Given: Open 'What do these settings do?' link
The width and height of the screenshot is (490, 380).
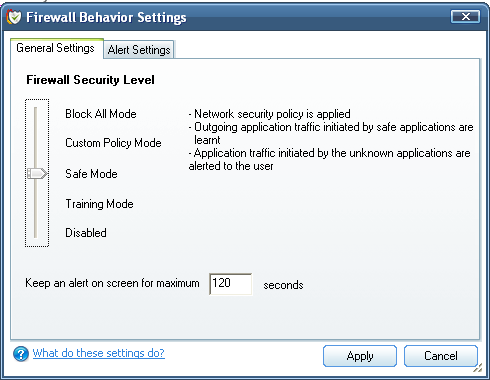Looking at the screenshot, I should pos(99,353).
